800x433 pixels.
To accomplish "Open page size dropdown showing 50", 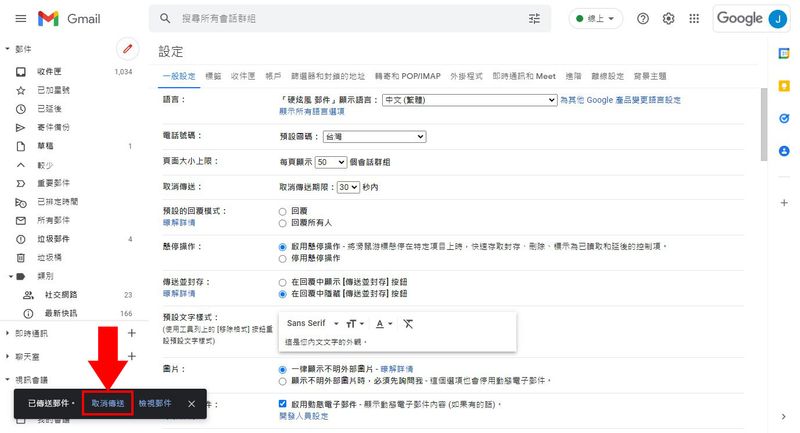I will click(x=331, y=162).
